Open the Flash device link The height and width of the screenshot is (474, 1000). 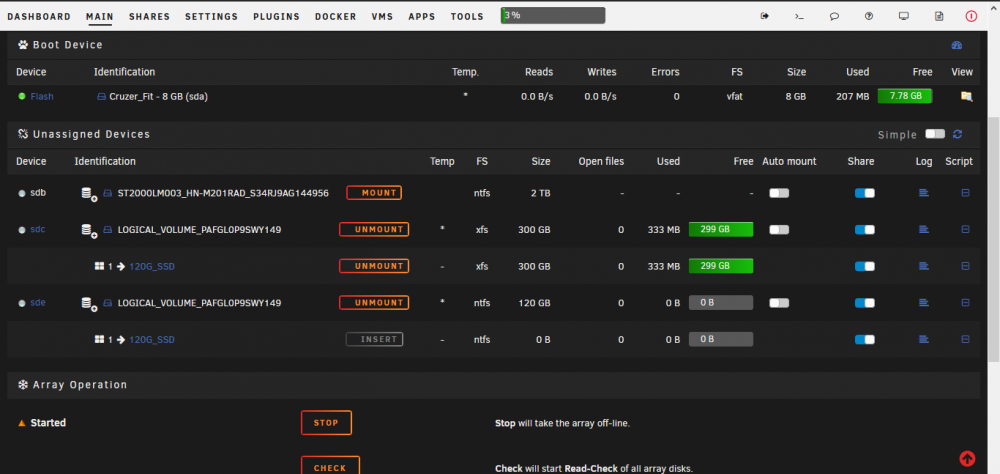[x=42, y=96]
